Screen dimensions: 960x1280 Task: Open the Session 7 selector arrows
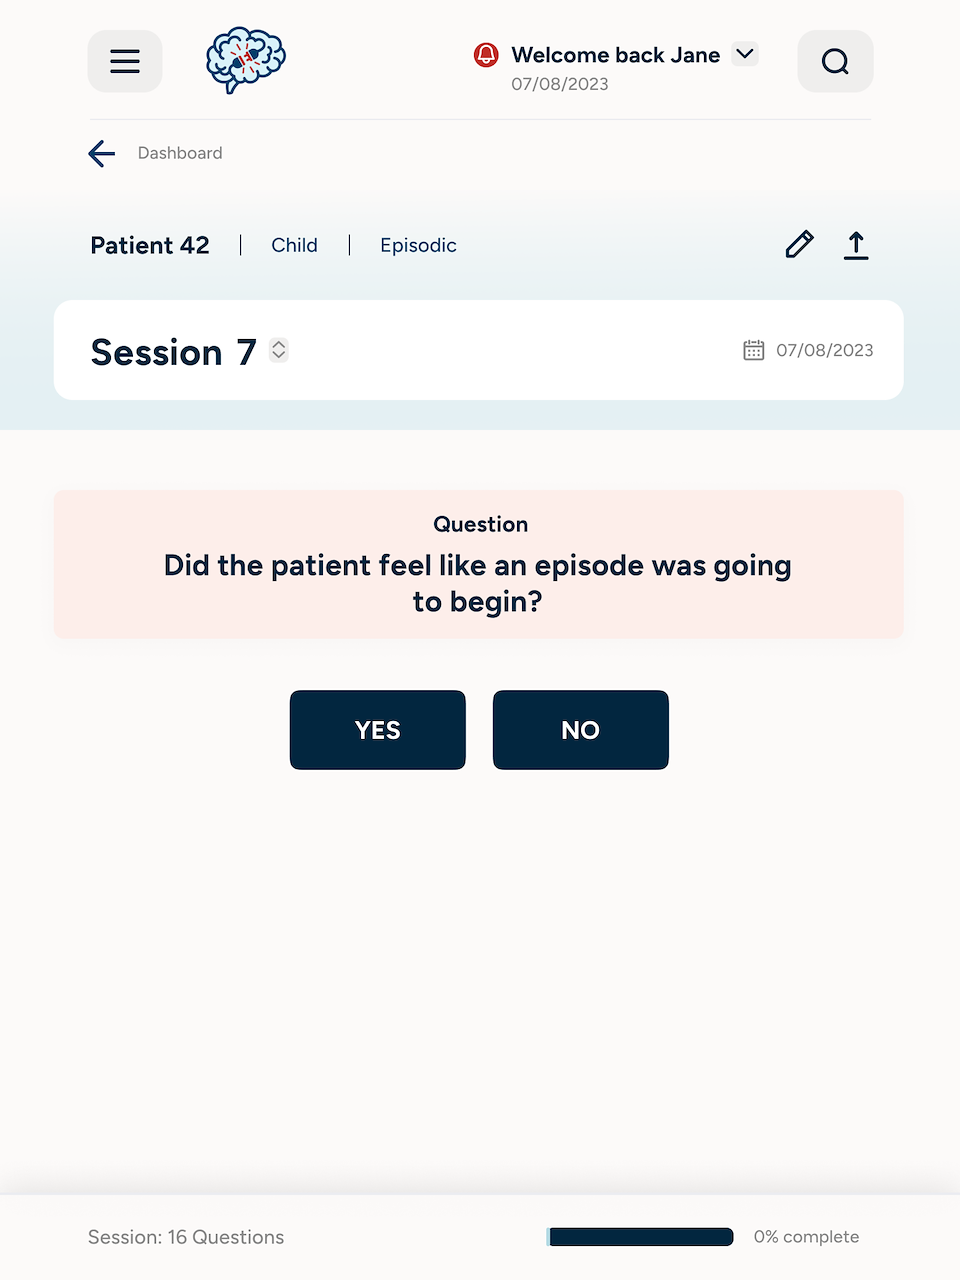(x=279, y=350)
